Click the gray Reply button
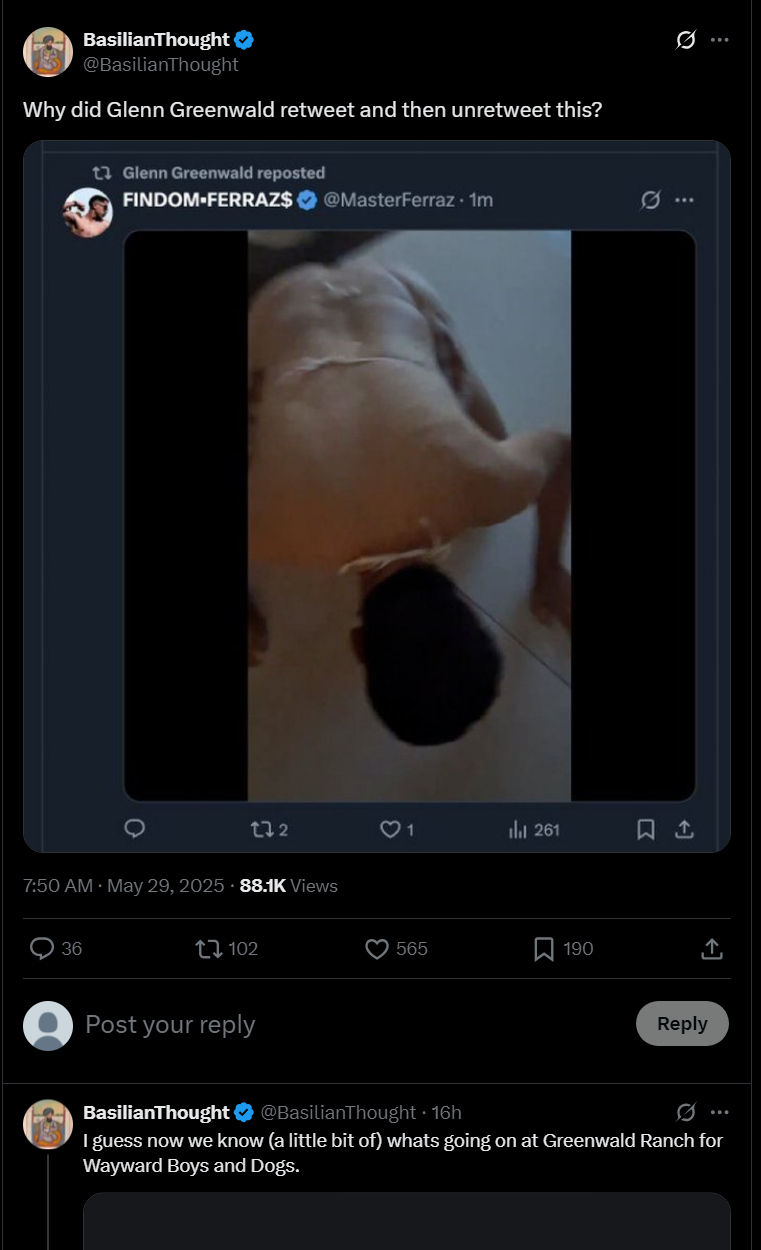 click(x=682, y=1023)
